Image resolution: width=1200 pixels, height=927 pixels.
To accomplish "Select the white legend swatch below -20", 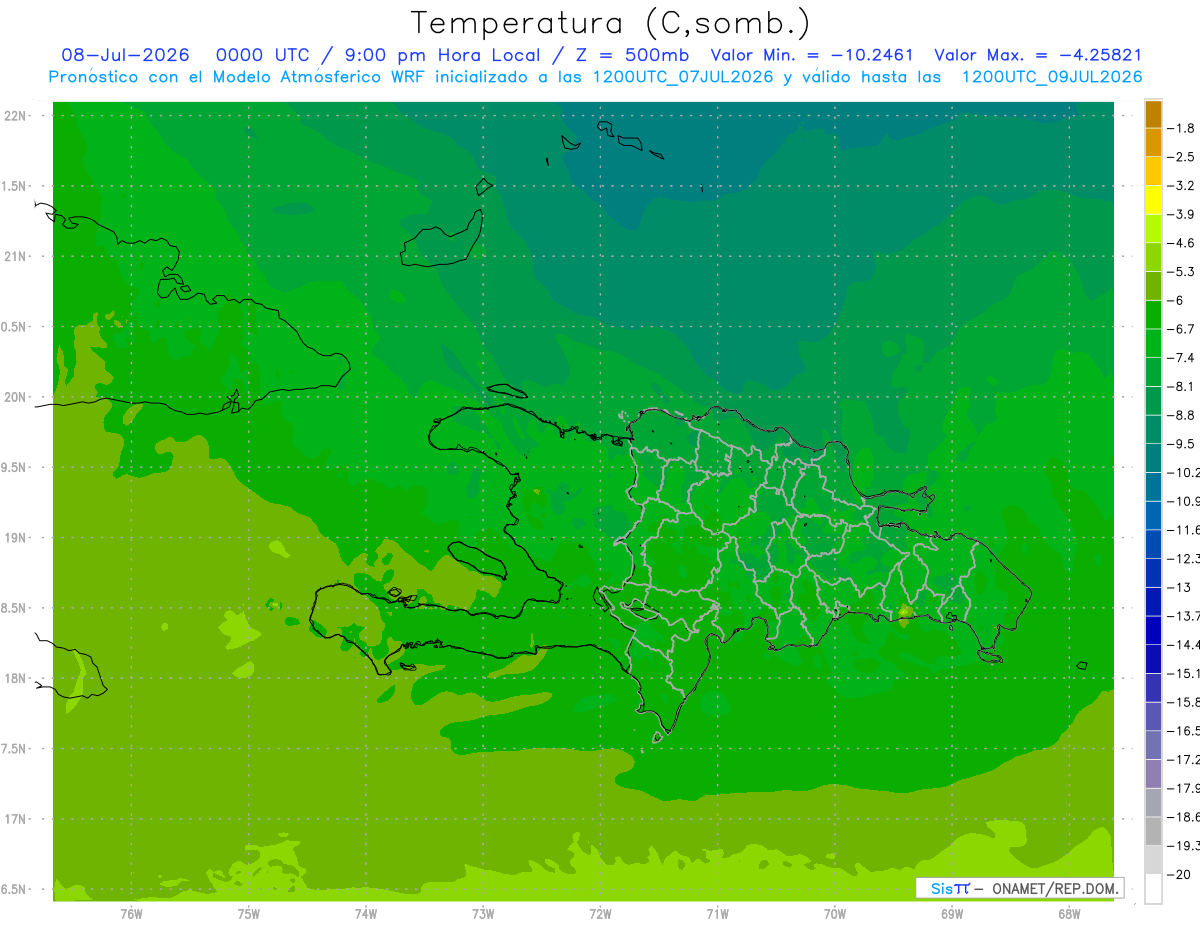I will click(1153, 889).
